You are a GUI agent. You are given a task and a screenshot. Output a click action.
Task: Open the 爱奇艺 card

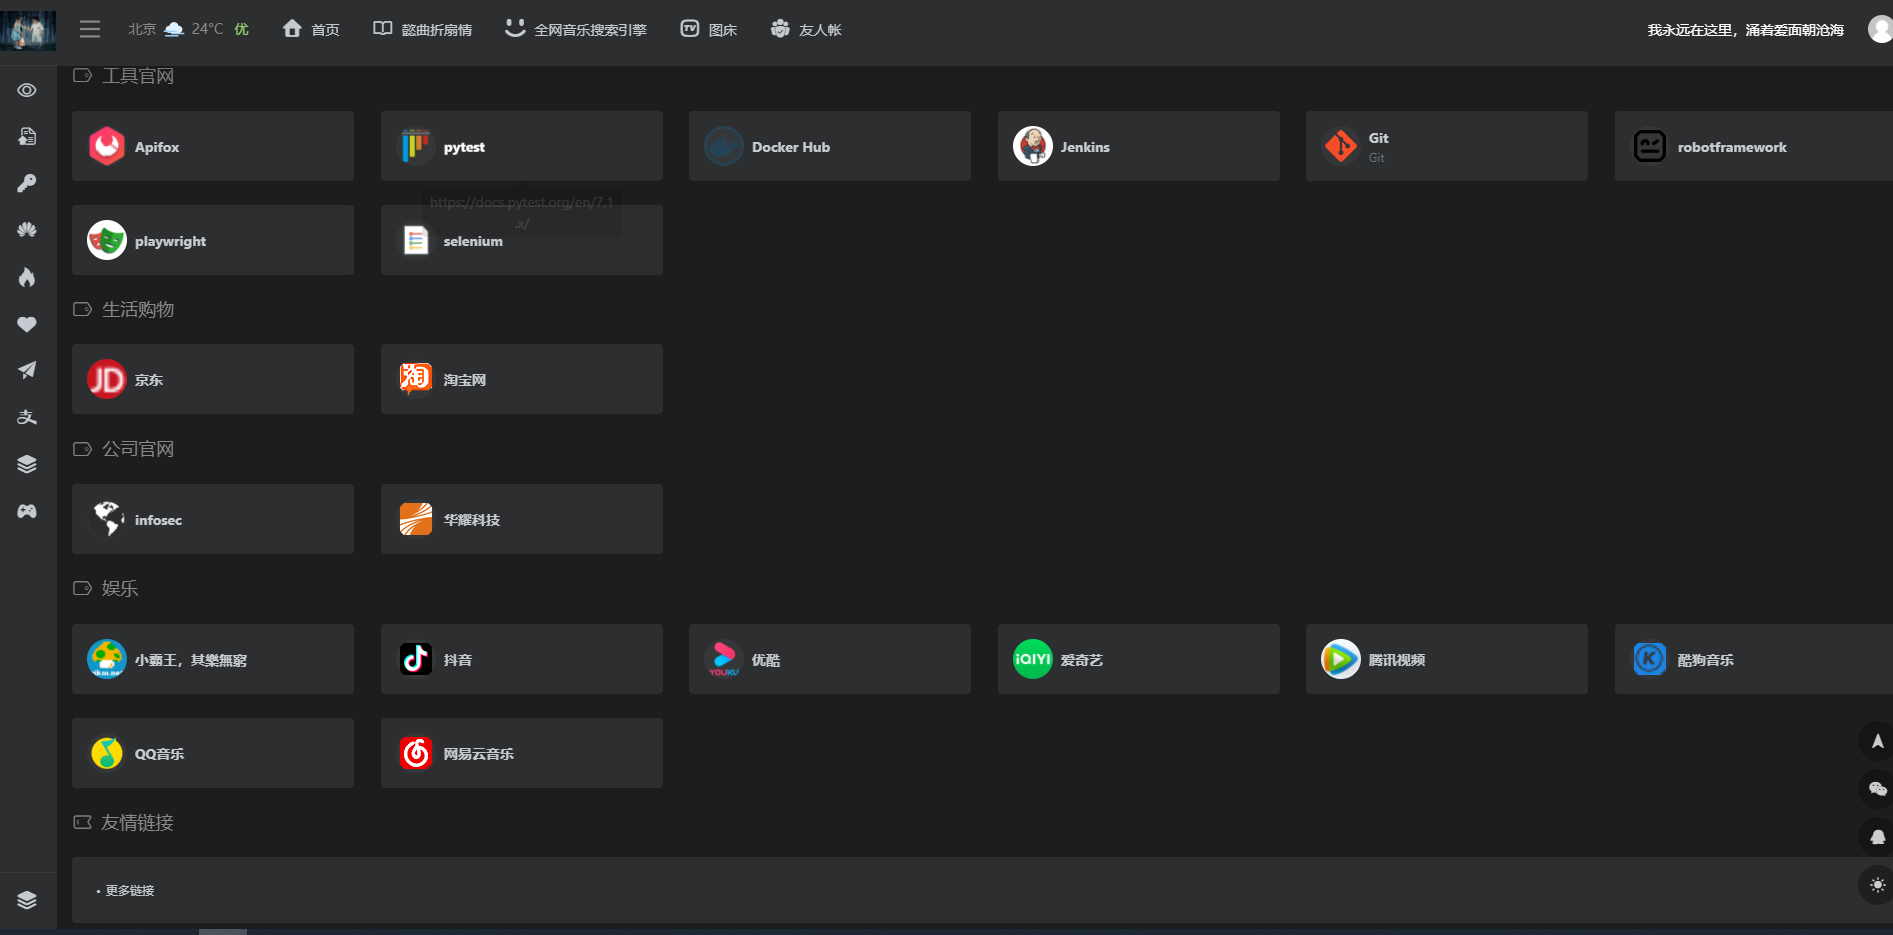(1139, 659)
